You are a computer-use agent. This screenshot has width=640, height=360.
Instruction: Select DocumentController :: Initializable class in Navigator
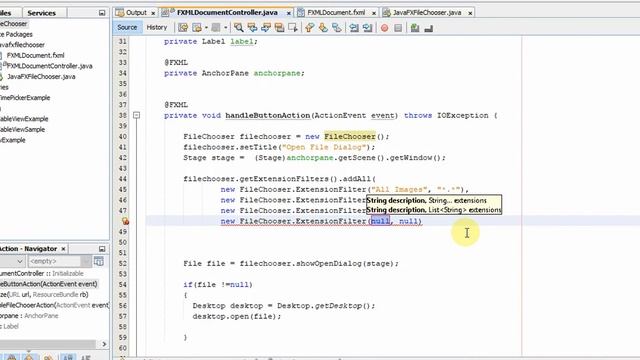pyautogui.click(x=42, y=273)
